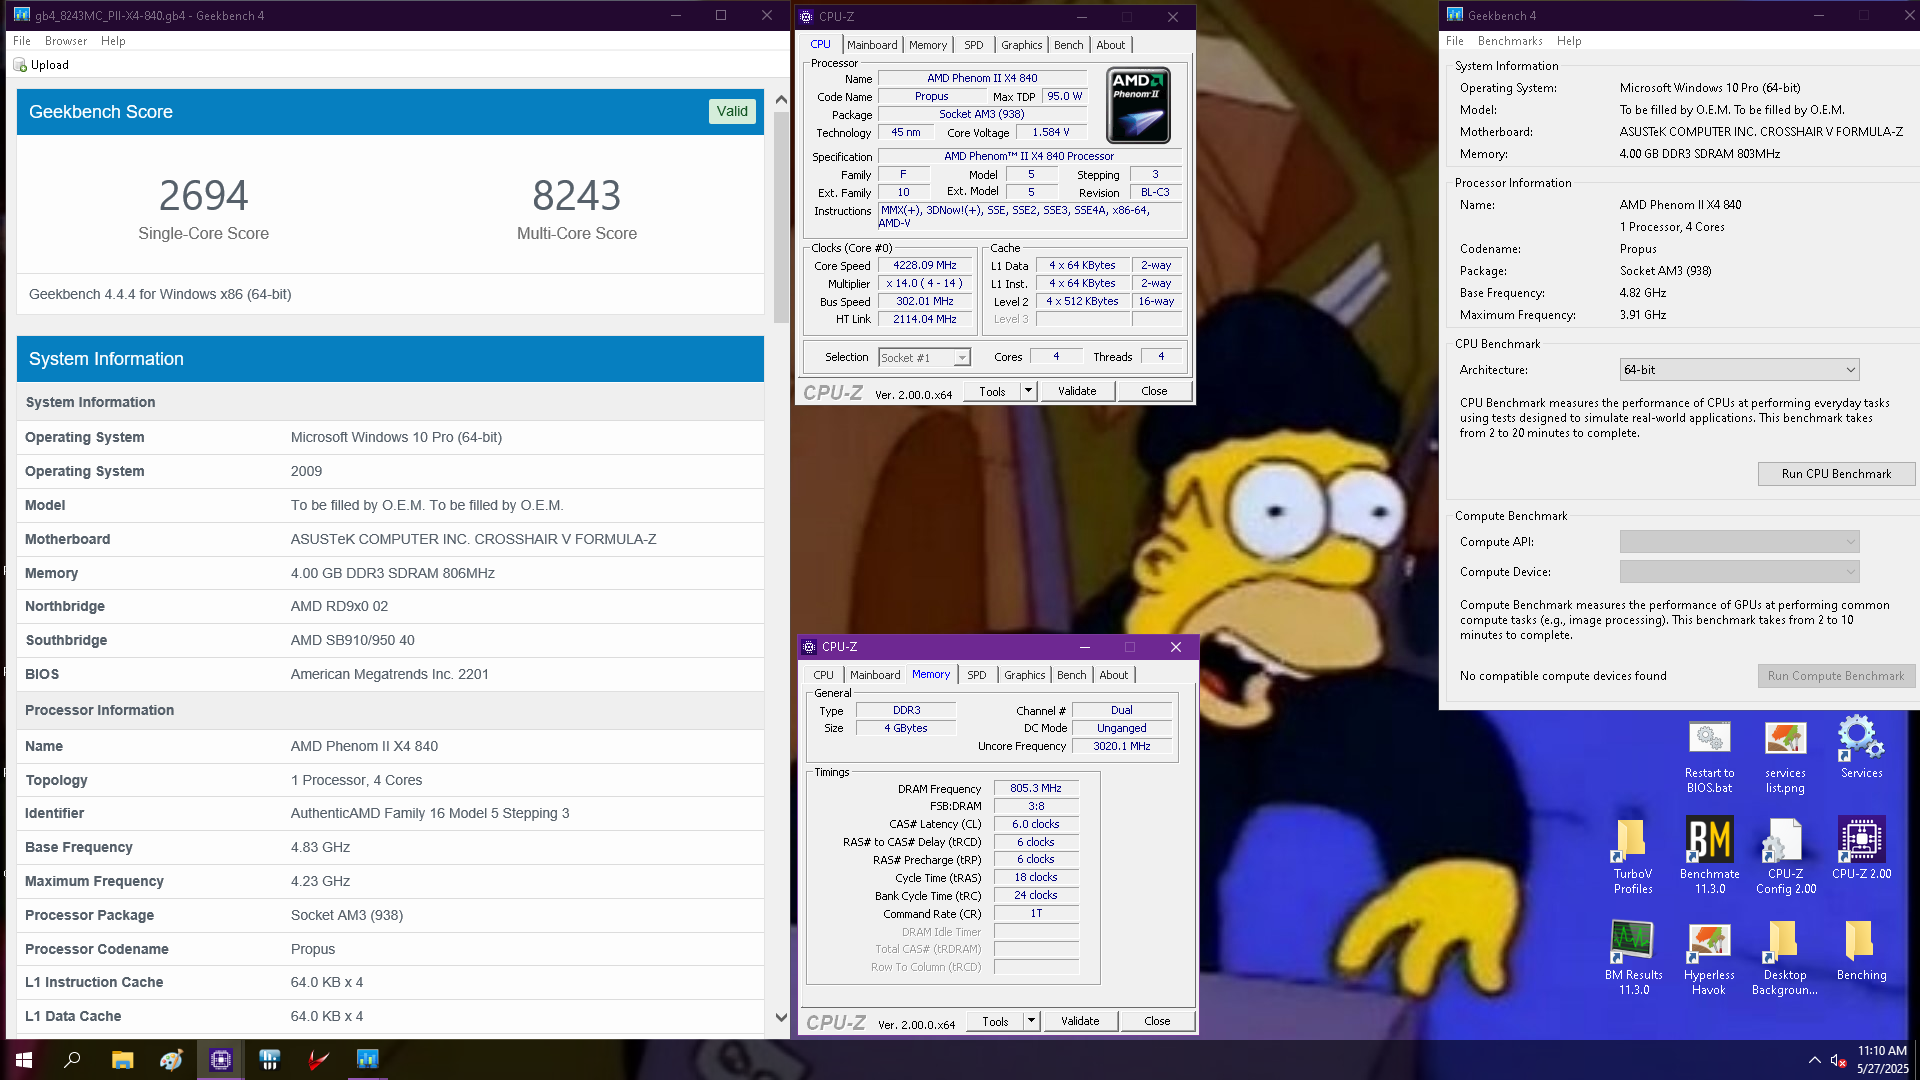Click the Motherboard row in results table
The width and height of the screenshot is (1920, 1080).
[391, 539]
